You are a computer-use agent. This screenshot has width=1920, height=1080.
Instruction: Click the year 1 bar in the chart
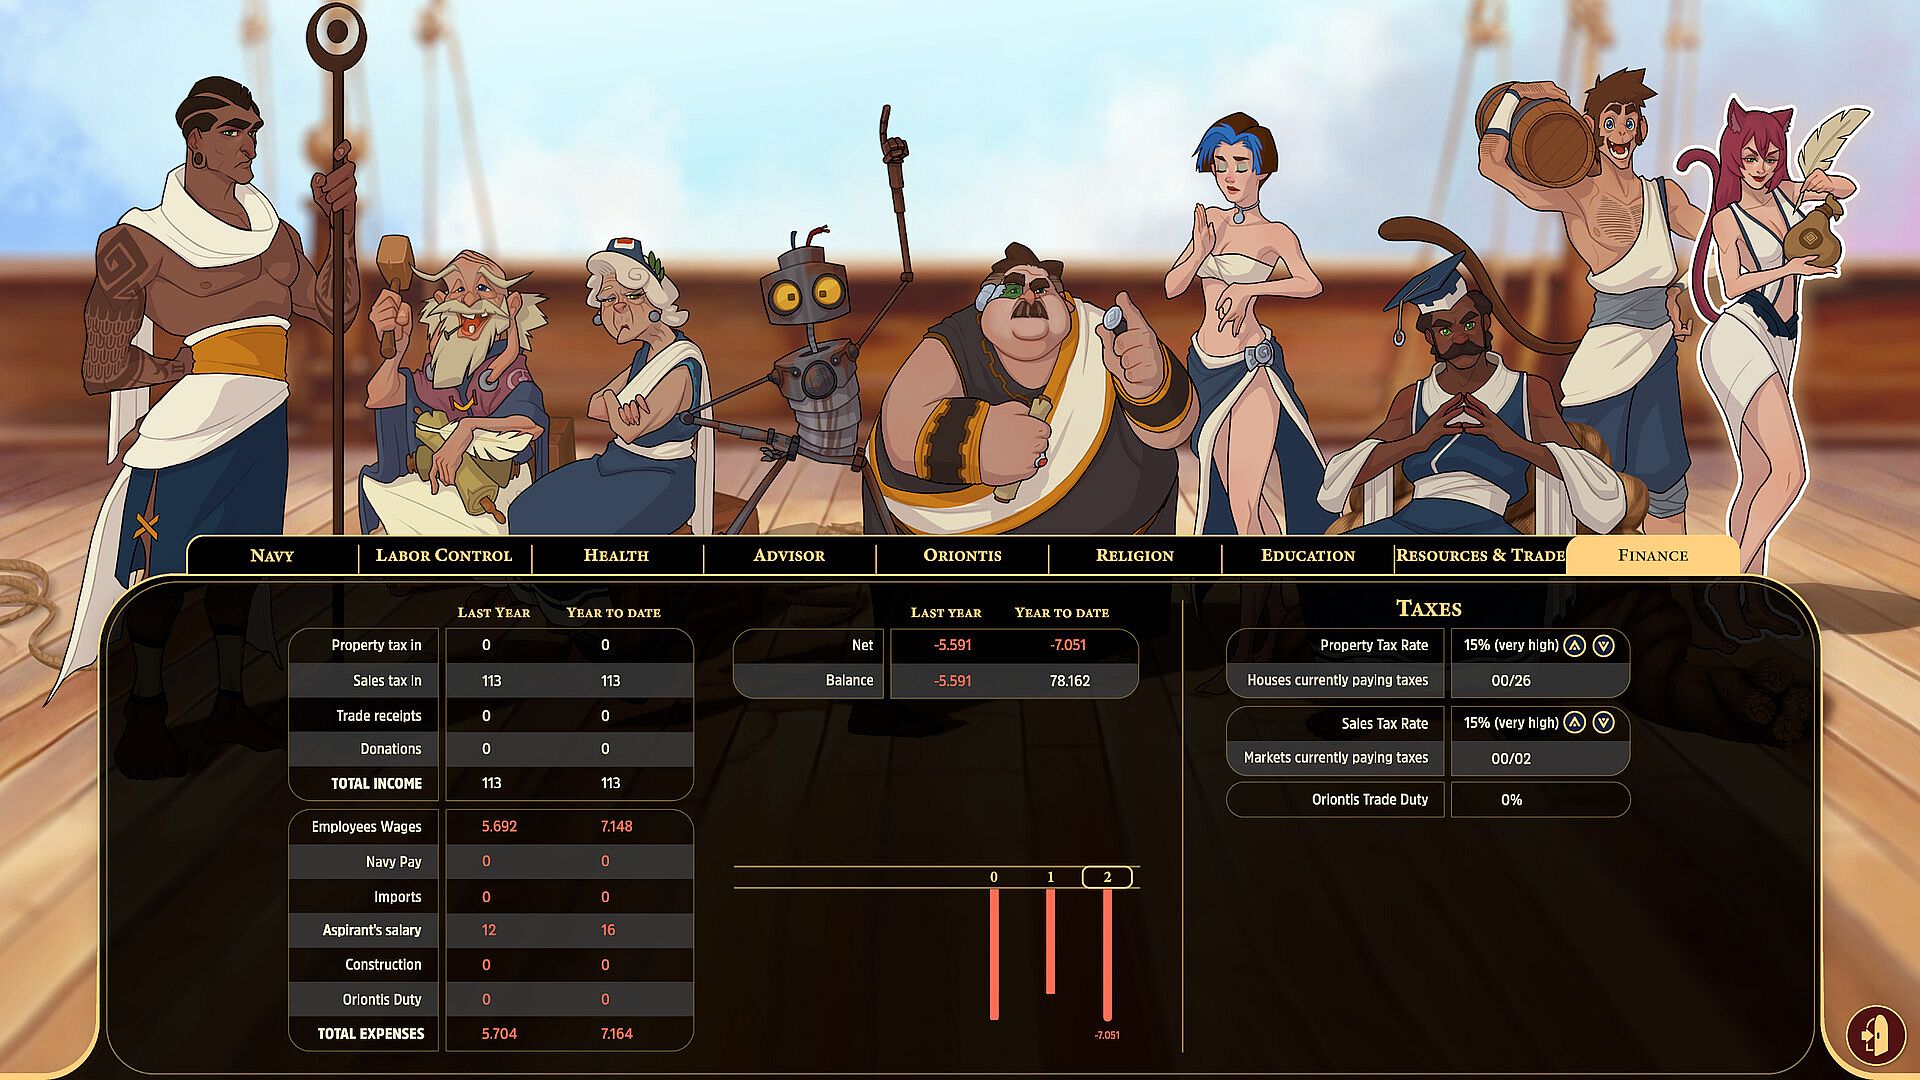coord(1050,940)
